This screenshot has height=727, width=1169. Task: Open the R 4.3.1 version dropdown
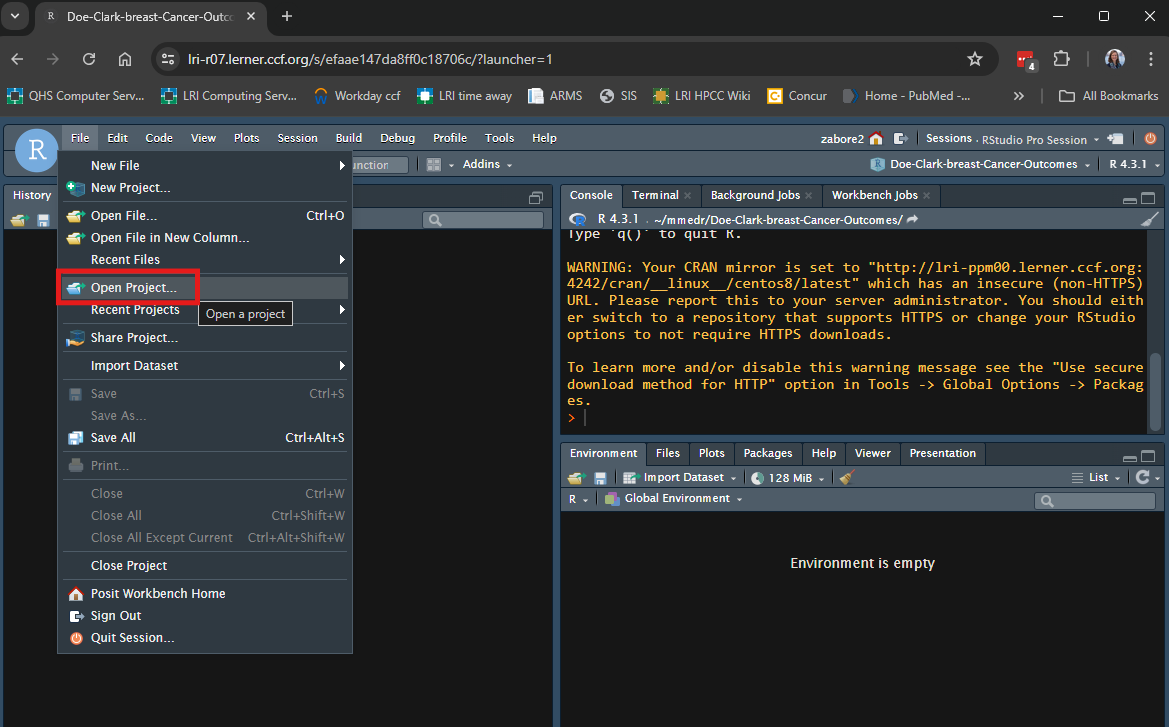tap(1134, 164)
